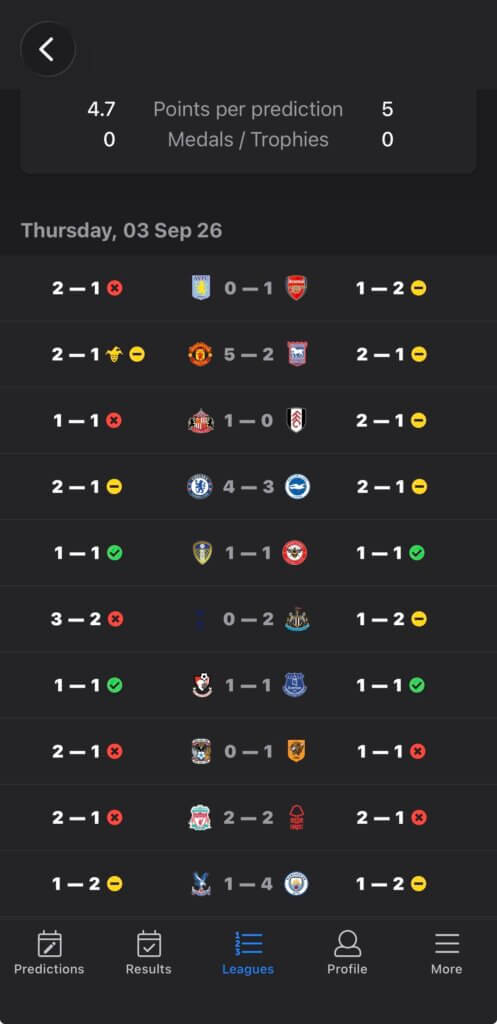Tap the Manchester City badge
Screen dimensions: 497x1024
tap(297, 884)
